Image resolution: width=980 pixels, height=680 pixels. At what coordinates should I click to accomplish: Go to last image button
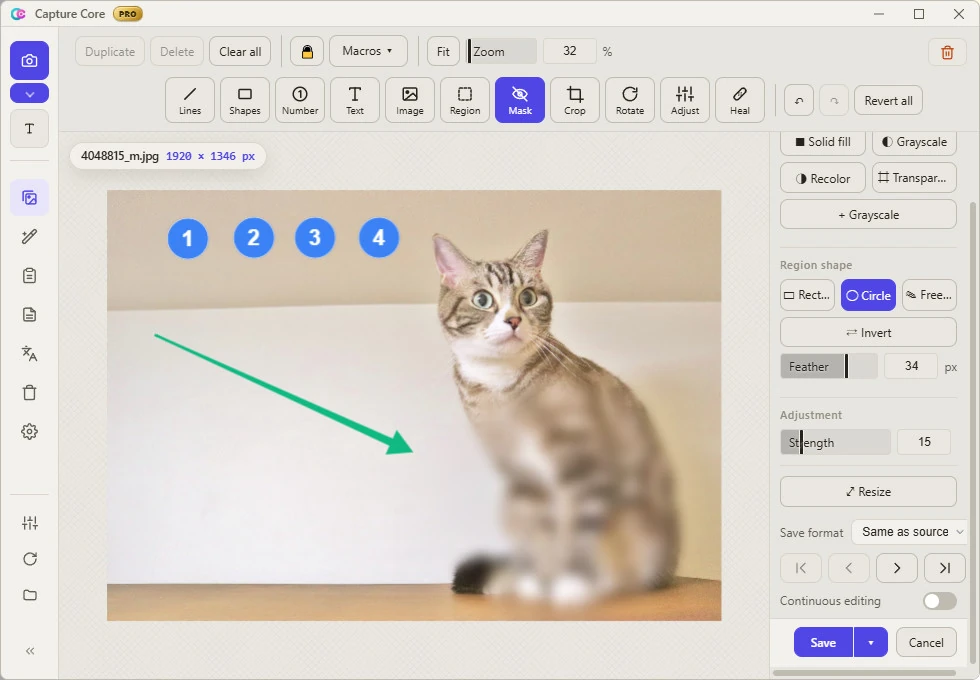pyautogui.click(x=945, y=568)
